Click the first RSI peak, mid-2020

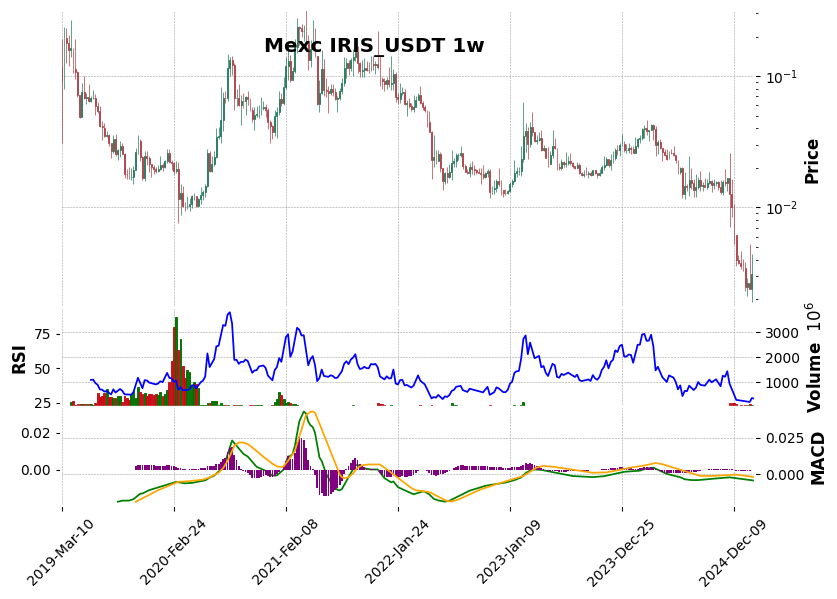pos(230,313)
